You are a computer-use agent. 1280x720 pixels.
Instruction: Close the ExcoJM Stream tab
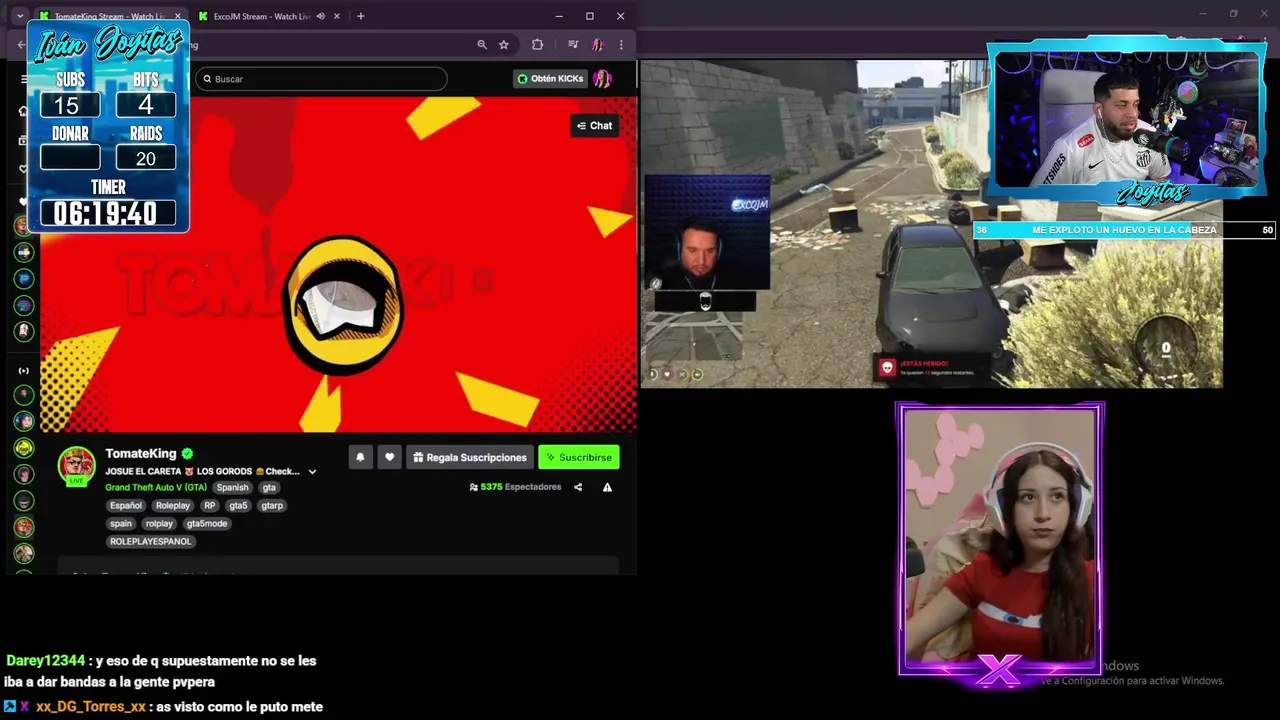point(337,16)
